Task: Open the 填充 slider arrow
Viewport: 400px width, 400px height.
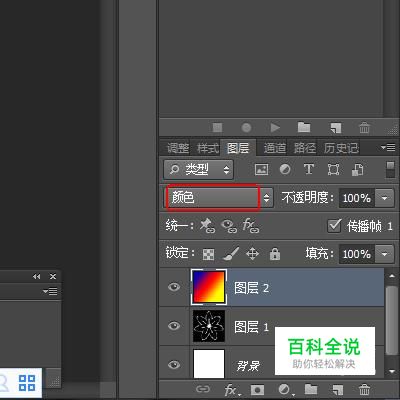Action: (x=385, y=254)
